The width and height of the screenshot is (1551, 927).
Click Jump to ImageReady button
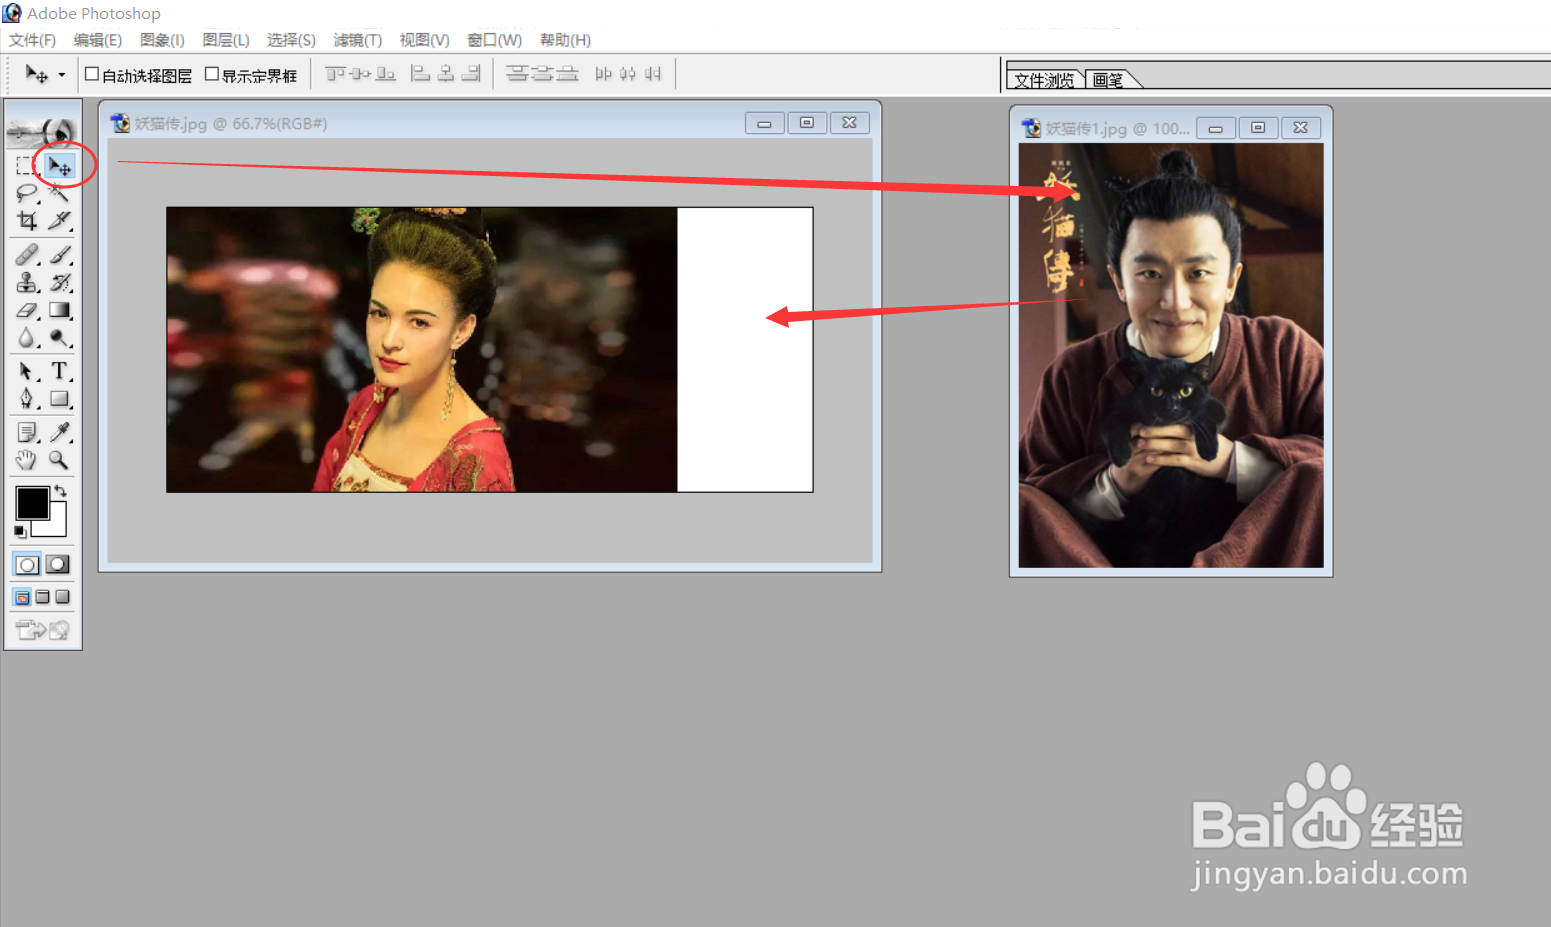[43, 629]
